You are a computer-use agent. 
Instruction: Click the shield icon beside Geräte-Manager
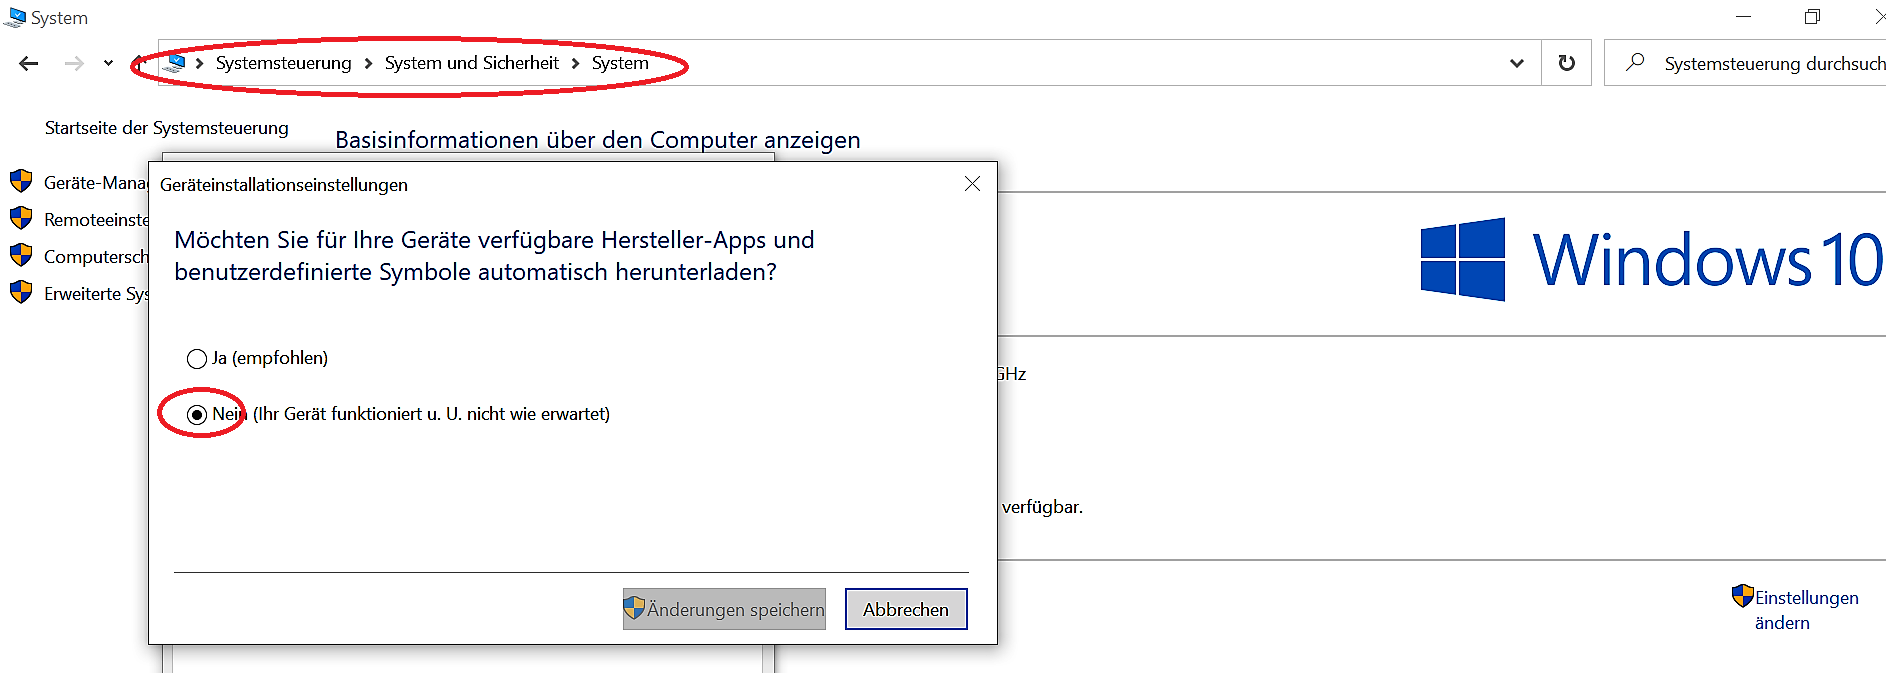point(21,181)
